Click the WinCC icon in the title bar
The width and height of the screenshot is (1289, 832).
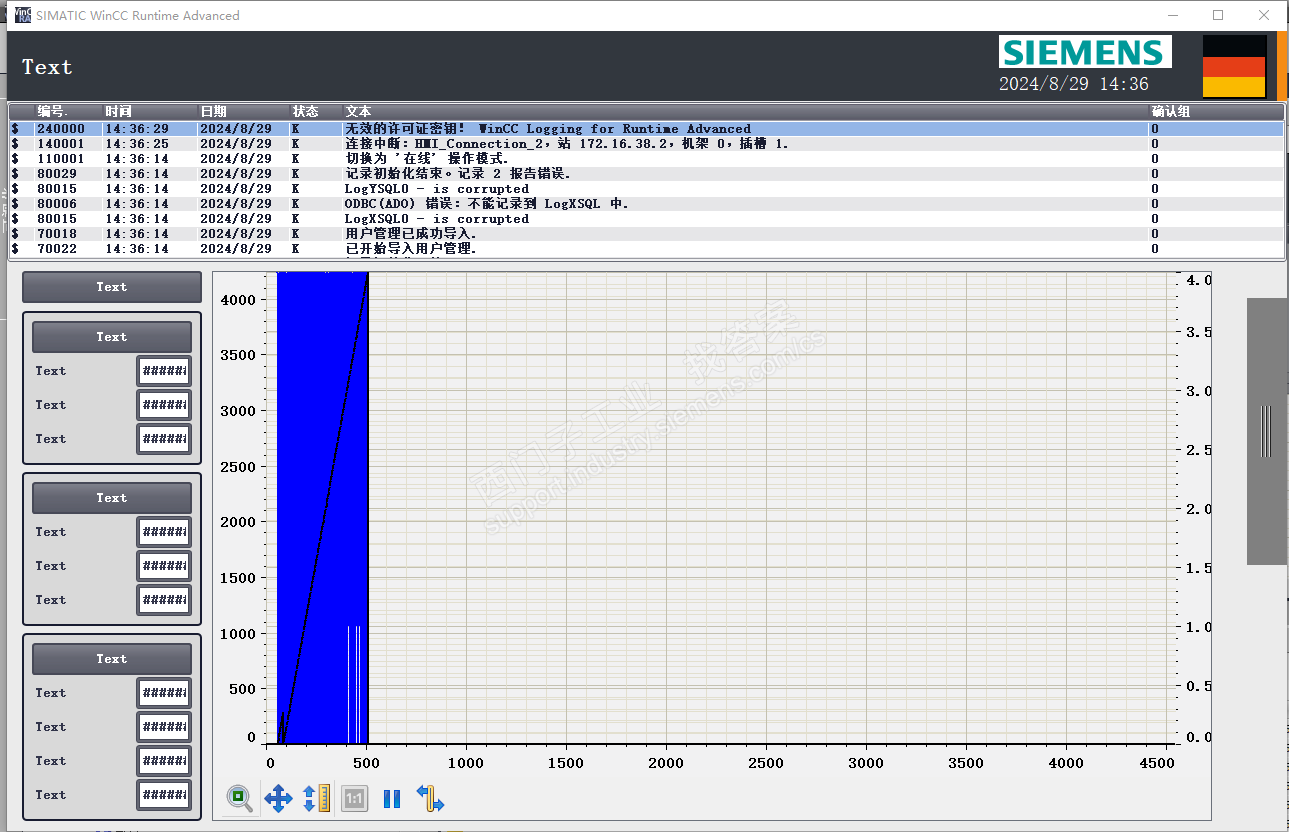point(22,15)
